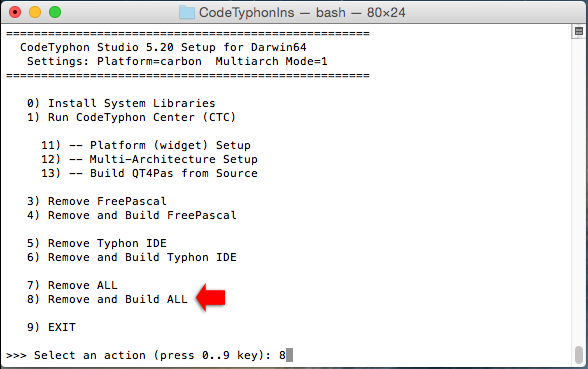
Task: Click the 'Platform (widget) Setup' line
Action: point(146,145)
